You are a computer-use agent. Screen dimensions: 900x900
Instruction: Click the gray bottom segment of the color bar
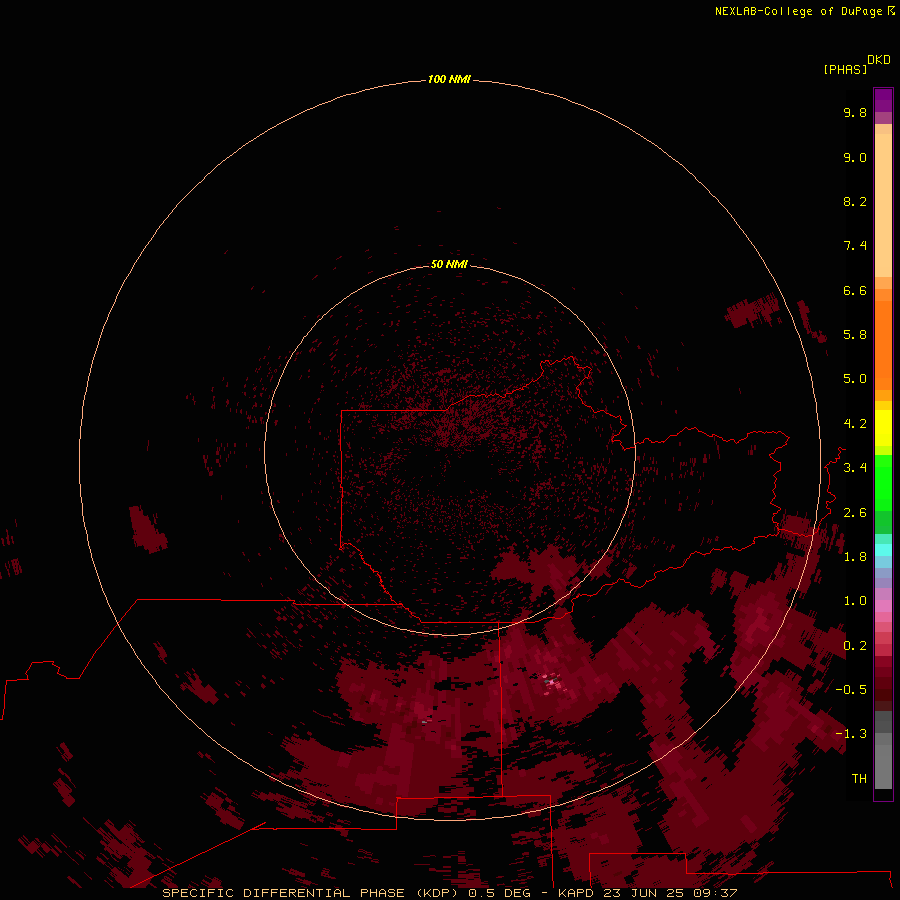pyautogui.click(x=883, y=761)
